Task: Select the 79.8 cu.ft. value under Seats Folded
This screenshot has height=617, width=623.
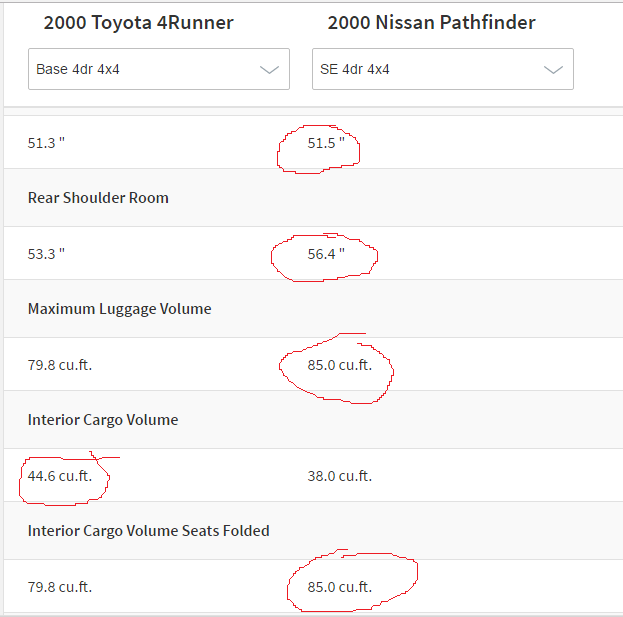Action: (60, 587)
